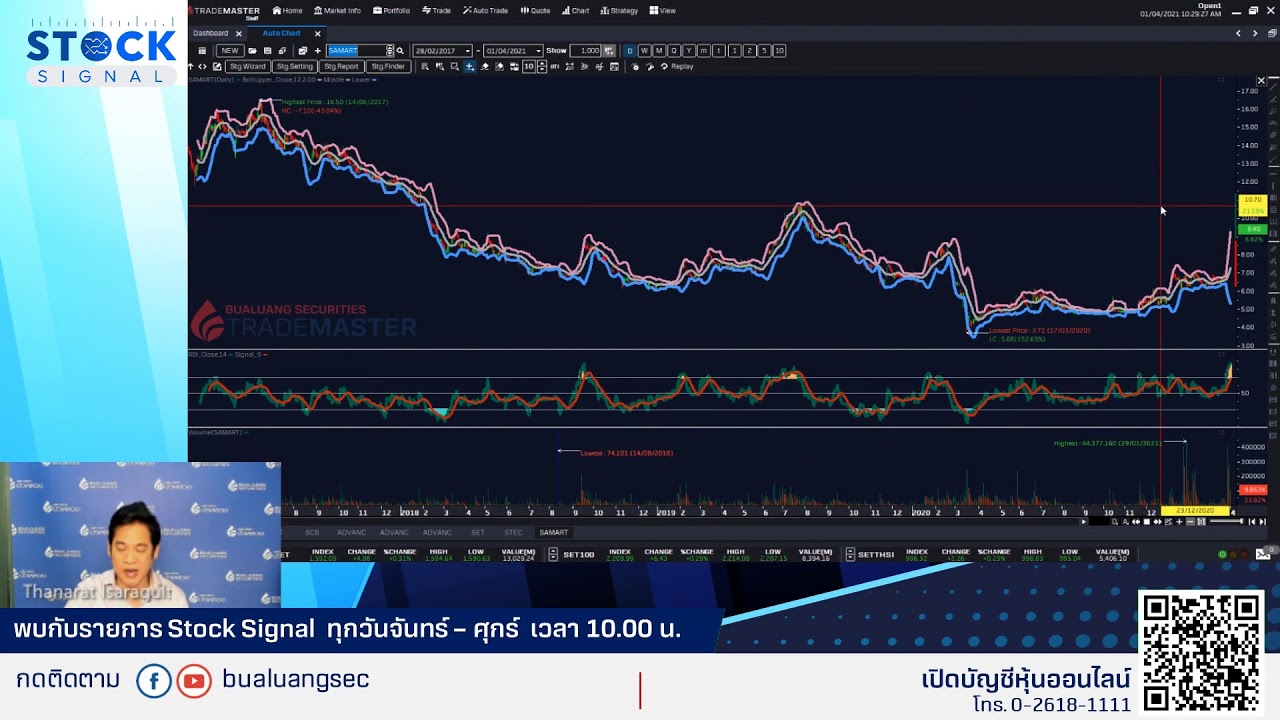Click the up arrow icon in strategy toolbar
Viewport: 1280px width, 720px height.
point(191,66)
